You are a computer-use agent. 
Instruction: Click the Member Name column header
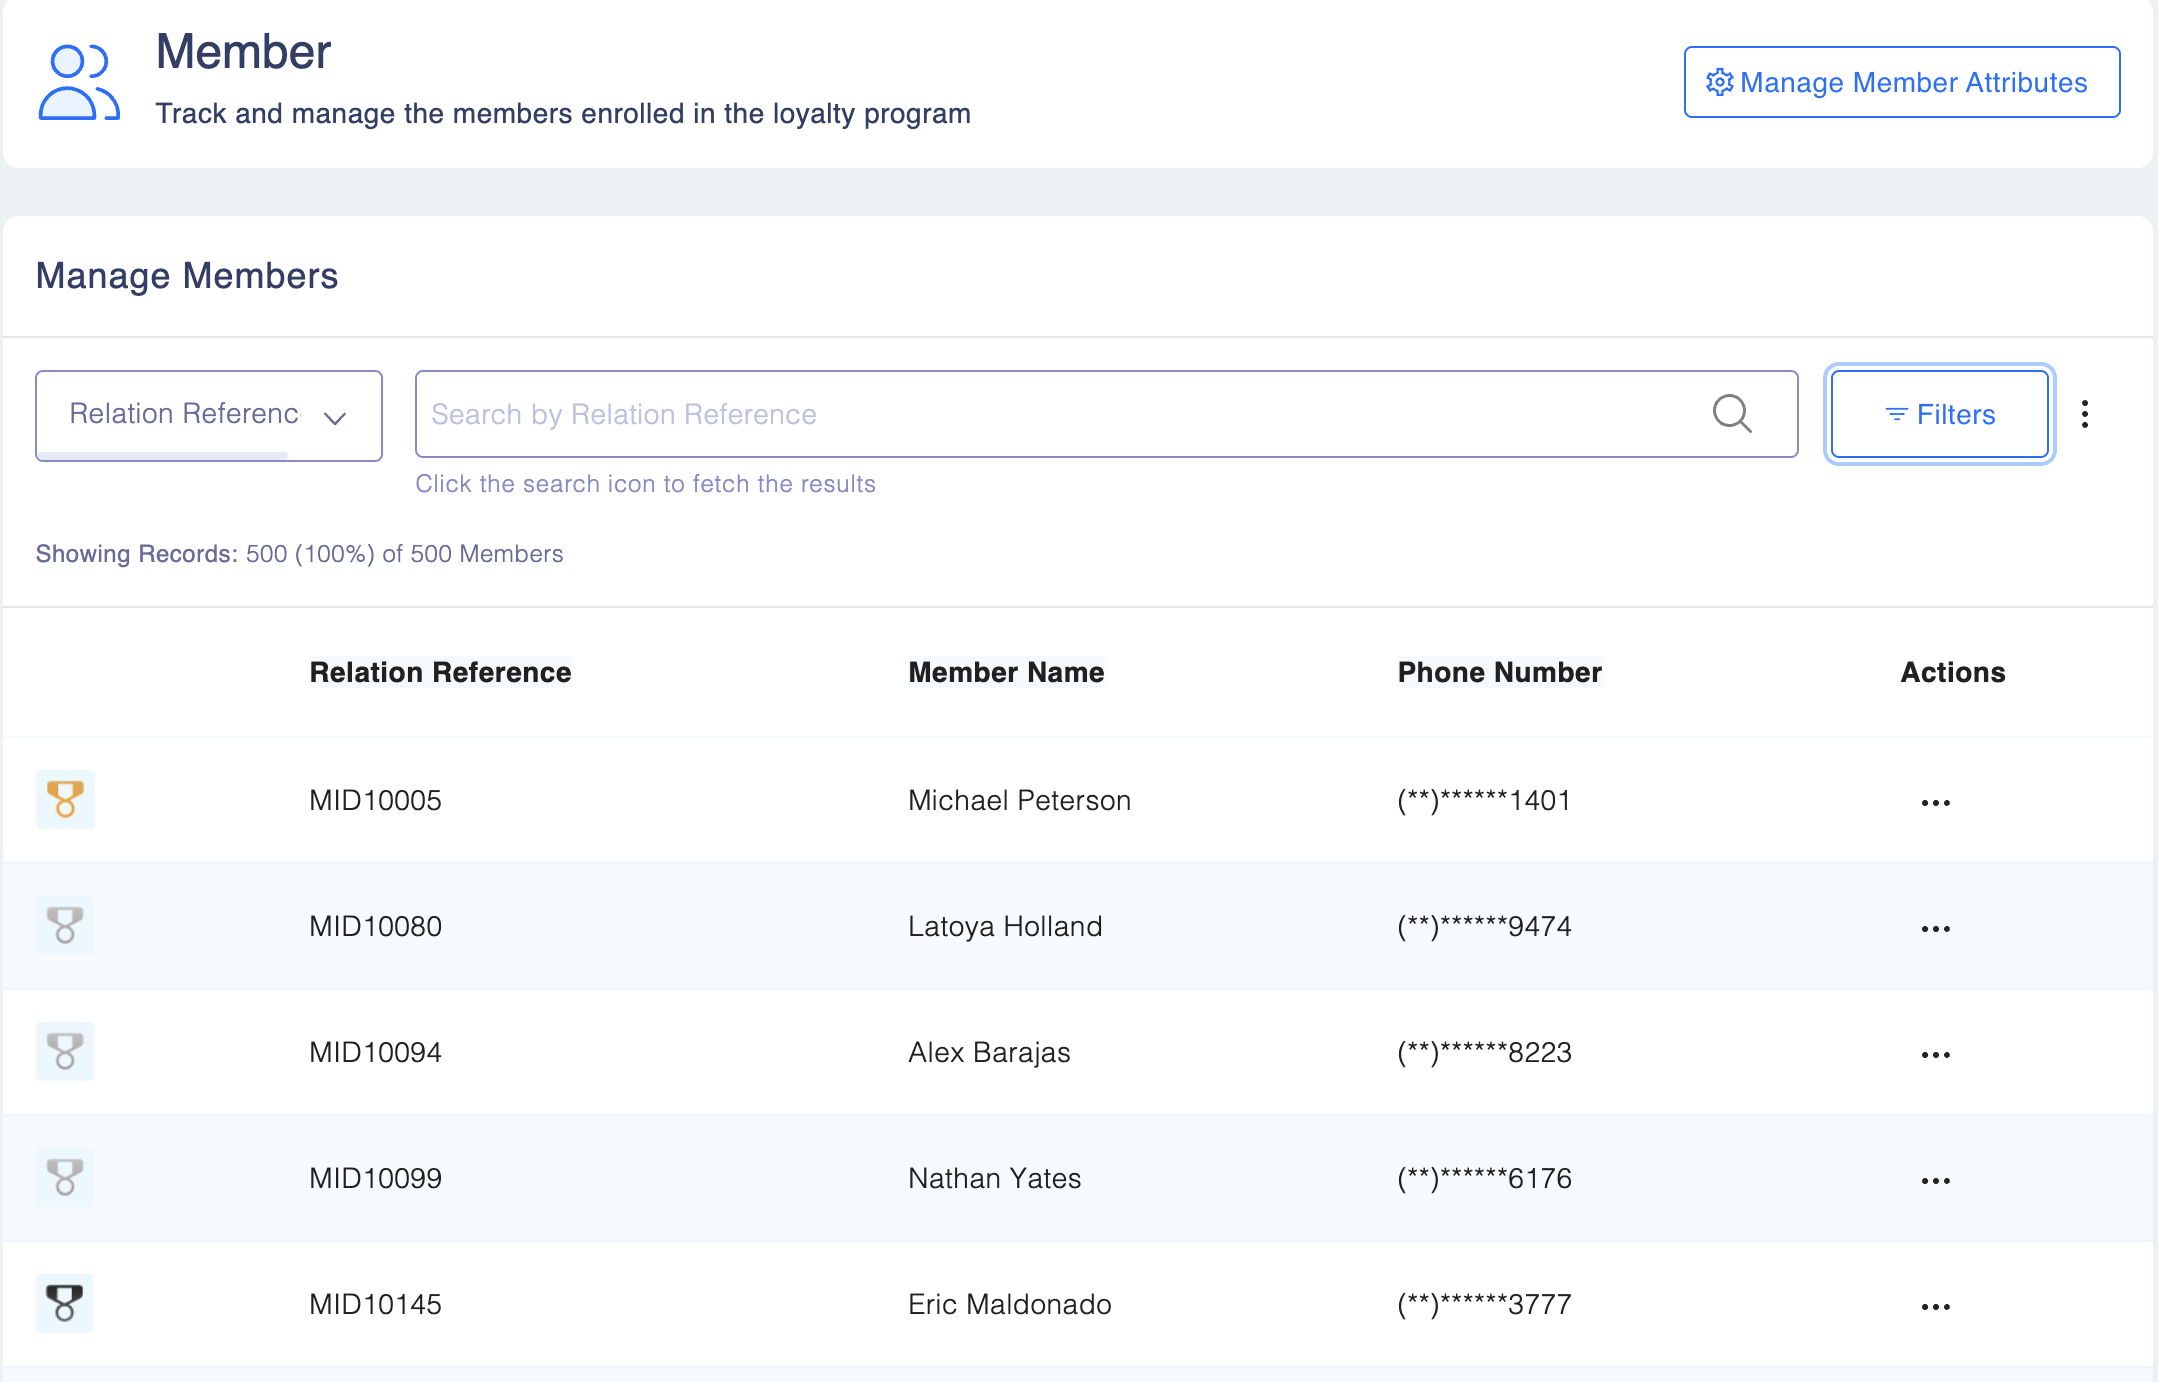click(1006, 672)
